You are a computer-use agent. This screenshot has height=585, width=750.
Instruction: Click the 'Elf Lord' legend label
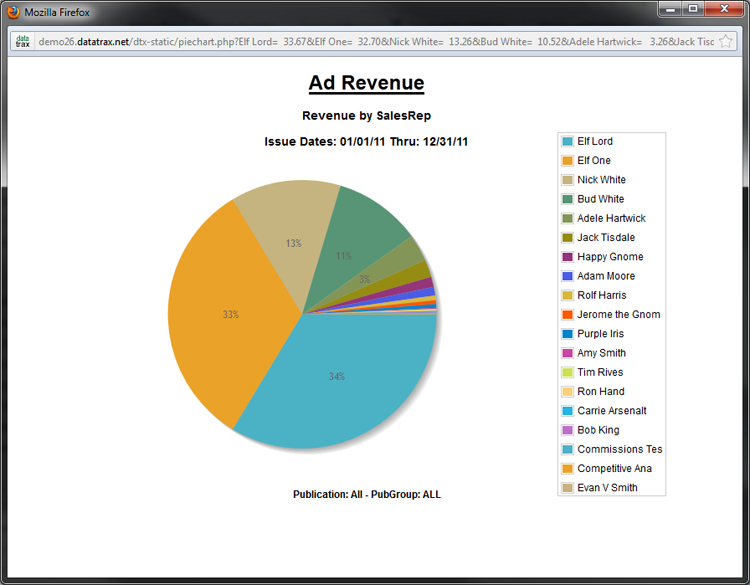(x=595, y=141)
